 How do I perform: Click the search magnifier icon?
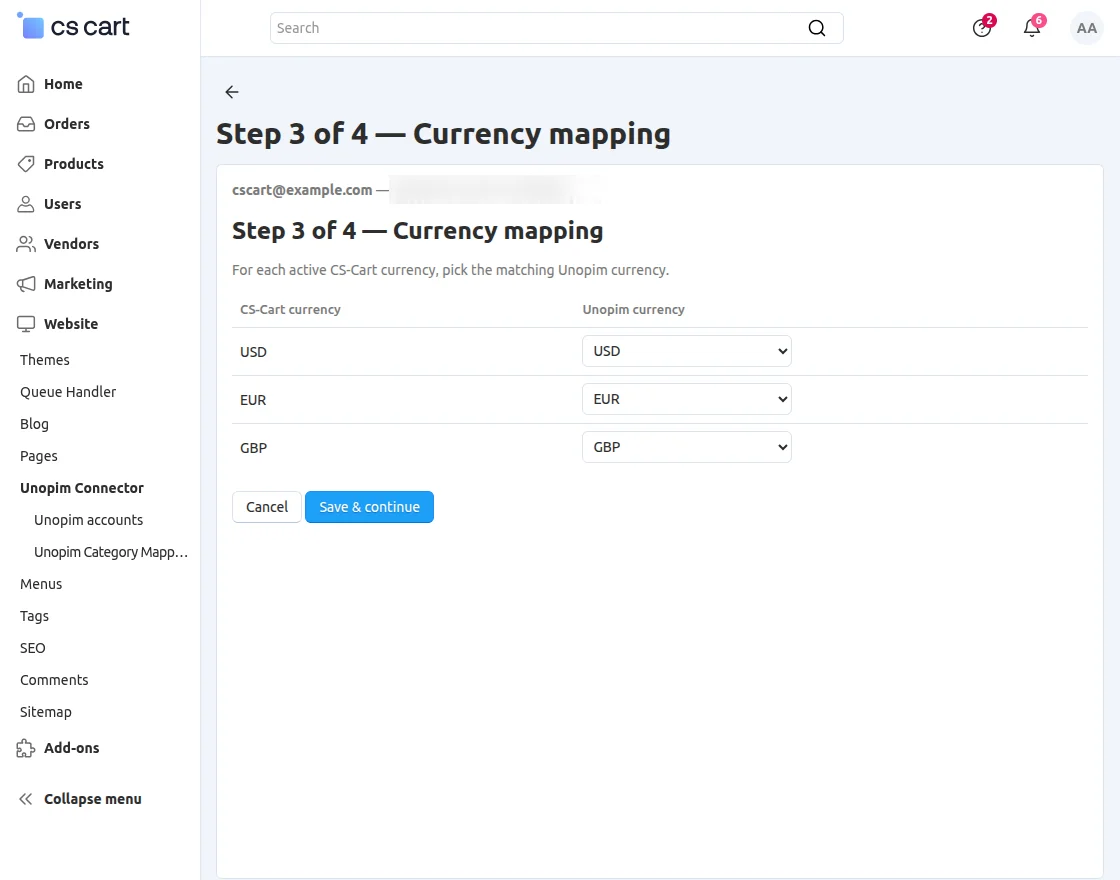(x=816, y=28)
